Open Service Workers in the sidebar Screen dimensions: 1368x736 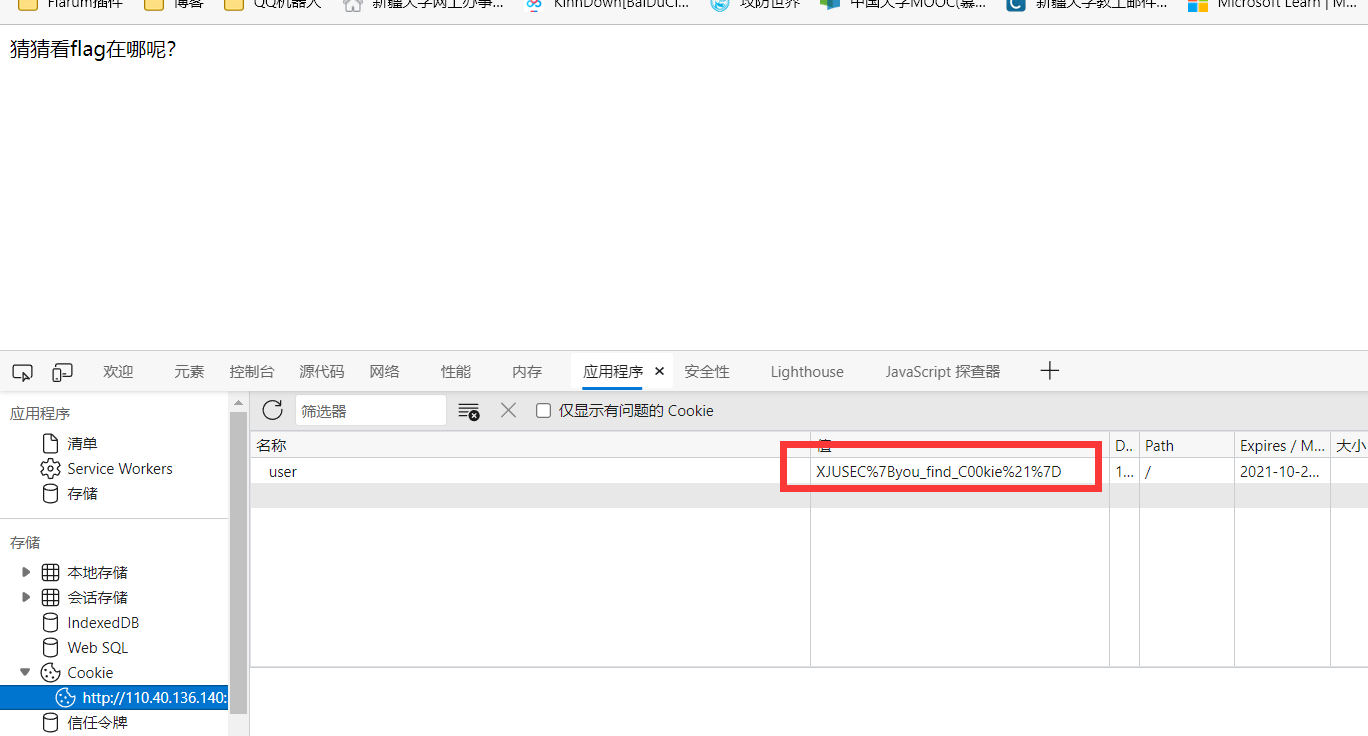click(119, 469)
